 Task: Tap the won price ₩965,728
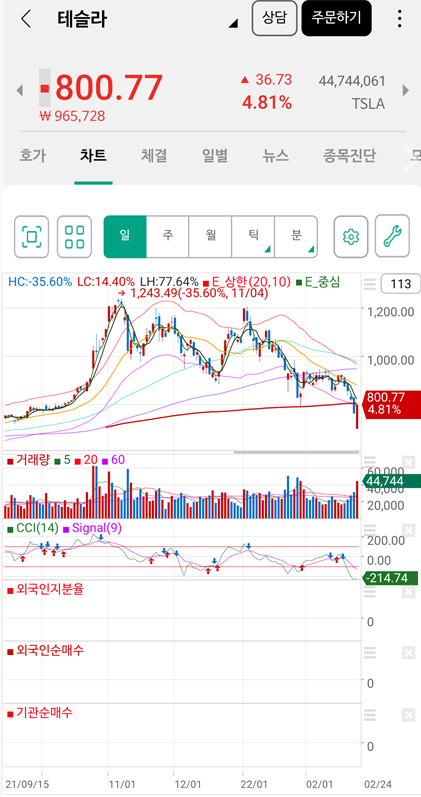[x=72, y=116]
